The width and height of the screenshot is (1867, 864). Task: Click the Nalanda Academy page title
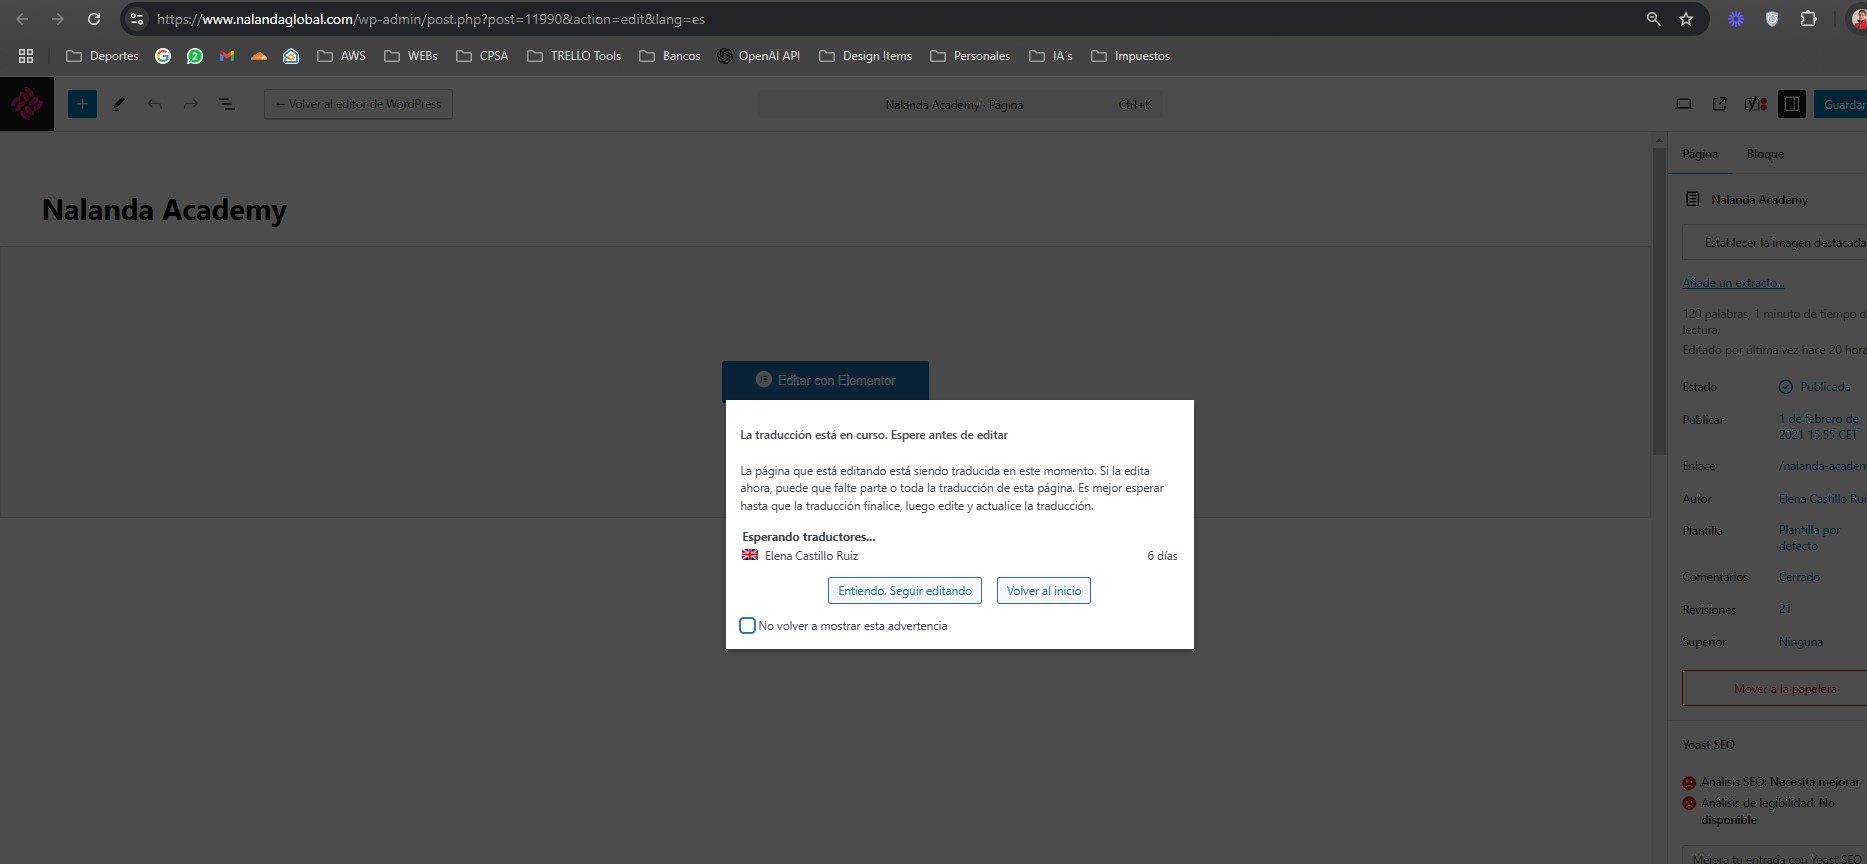tap(164, 210)
